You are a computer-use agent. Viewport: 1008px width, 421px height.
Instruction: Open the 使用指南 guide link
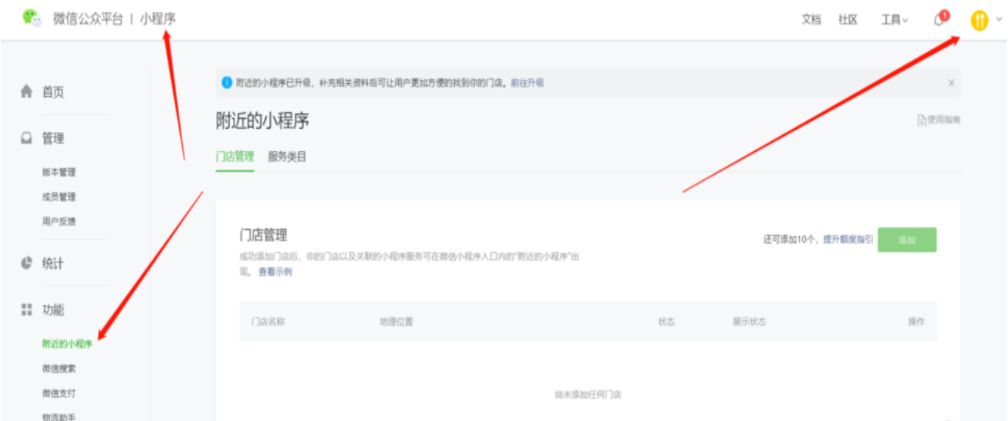click(939, 120)
